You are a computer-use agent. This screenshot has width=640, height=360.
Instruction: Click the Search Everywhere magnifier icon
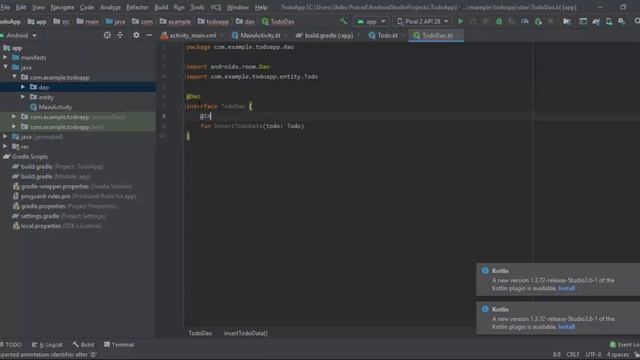pos(637,21)
